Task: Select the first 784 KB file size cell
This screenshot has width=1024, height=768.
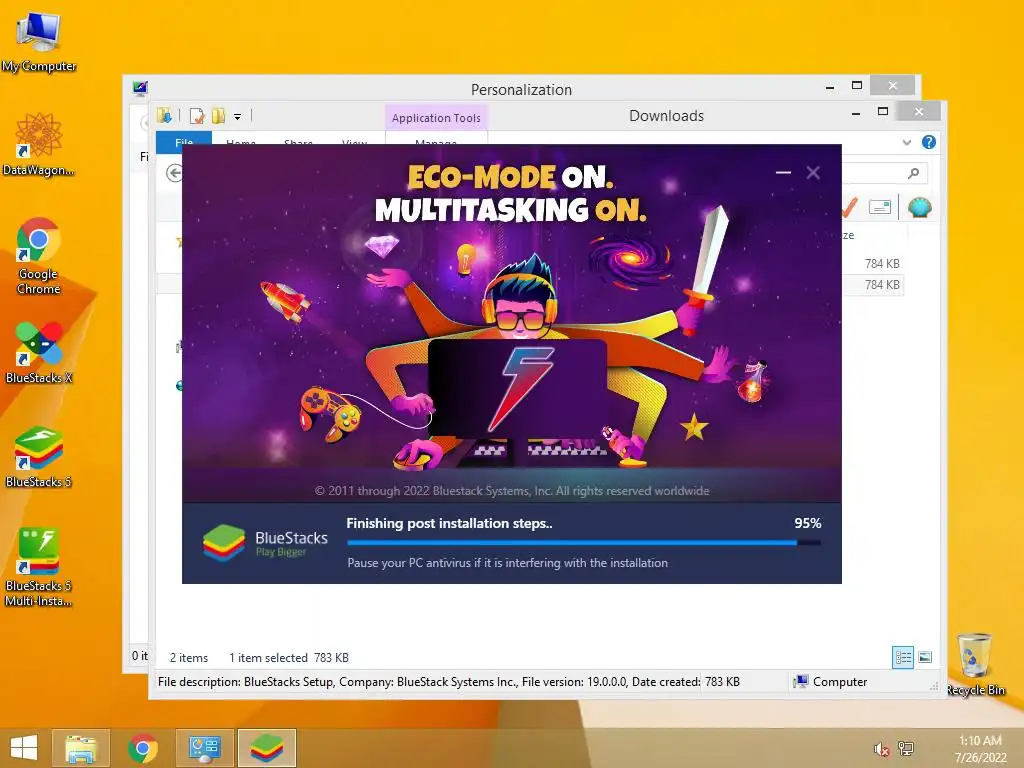Action: click(882, 264)
